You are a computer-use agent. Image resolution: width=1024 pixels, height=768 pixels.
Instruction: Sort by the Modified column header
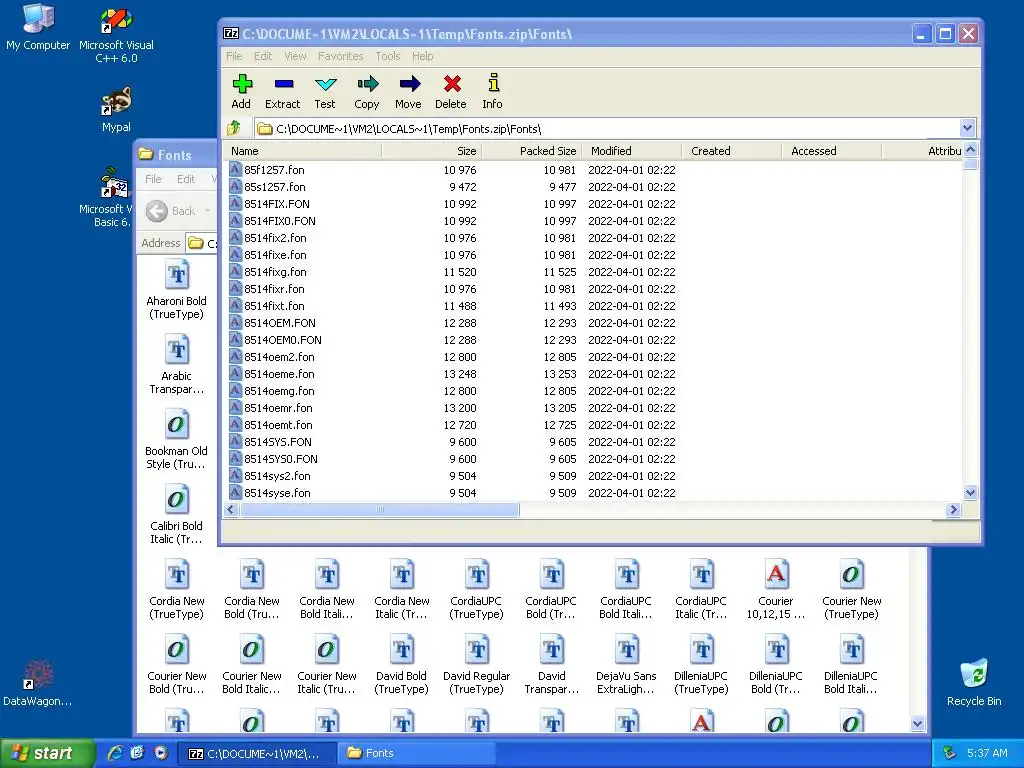632,151
